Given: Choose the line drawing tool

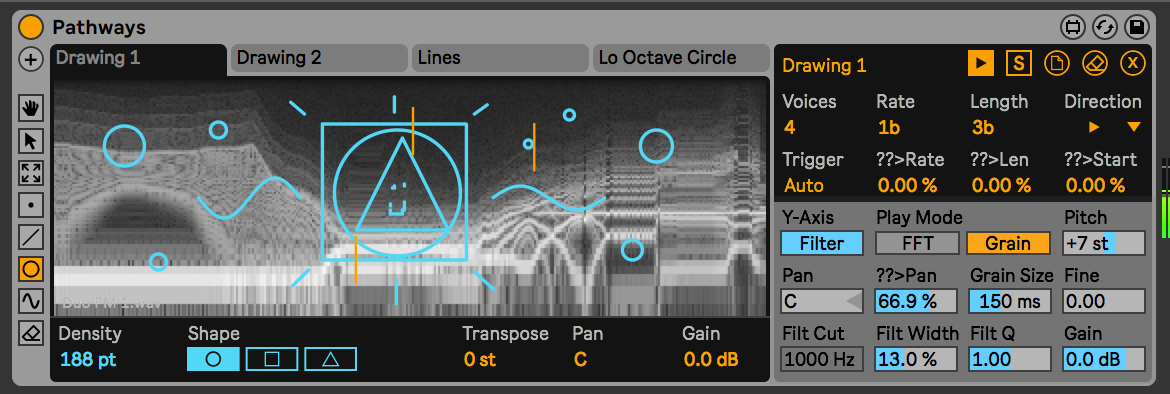Looking at the screenshot, I should (31, 237).
